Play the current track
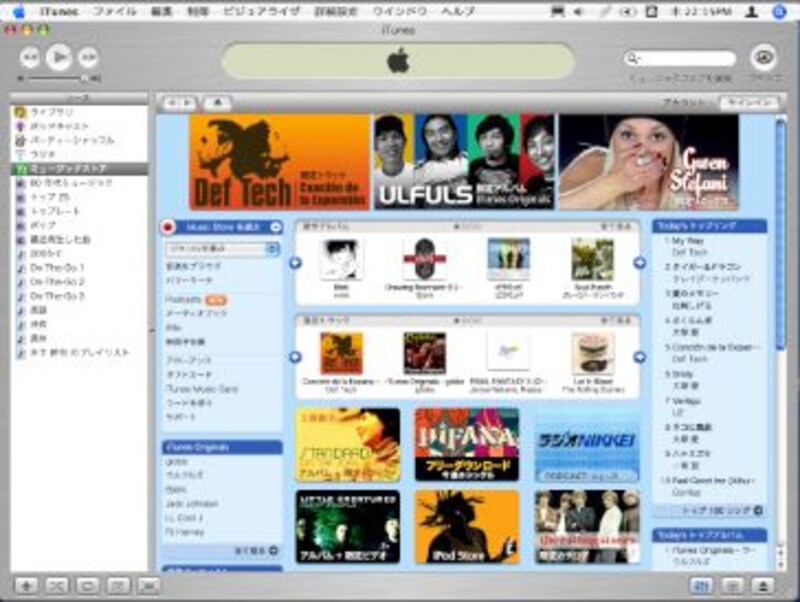This screenshot has height=602, width=800. [x=59, y=57]
